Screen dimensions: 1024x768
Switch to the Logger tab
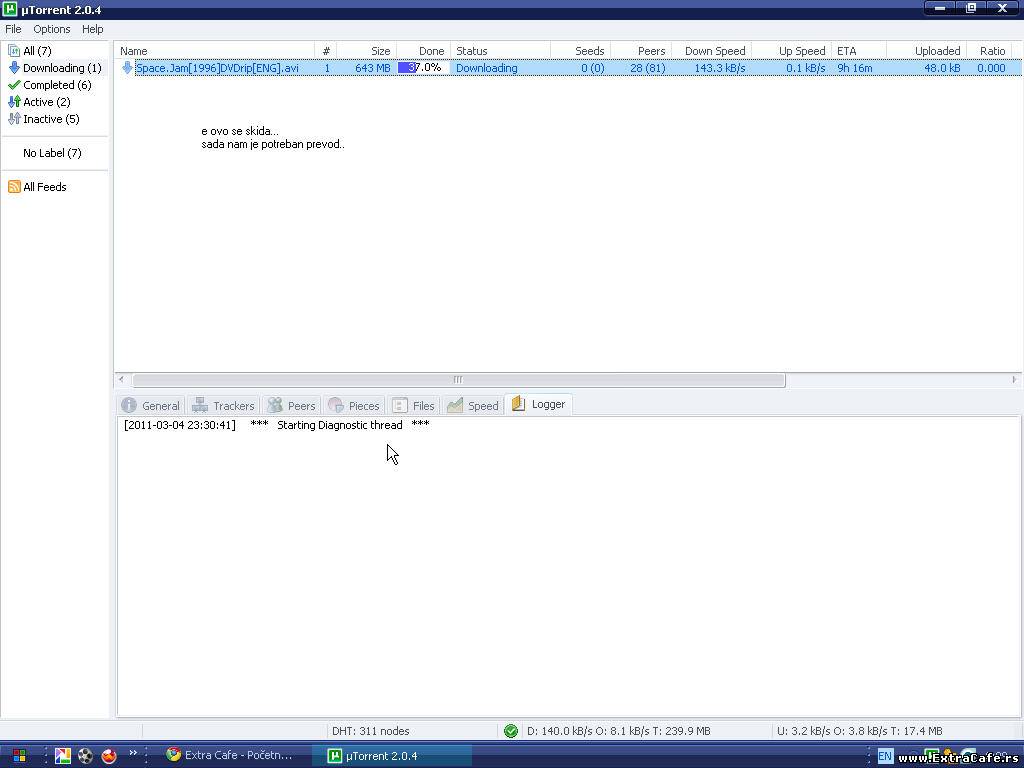click(539, 404)
